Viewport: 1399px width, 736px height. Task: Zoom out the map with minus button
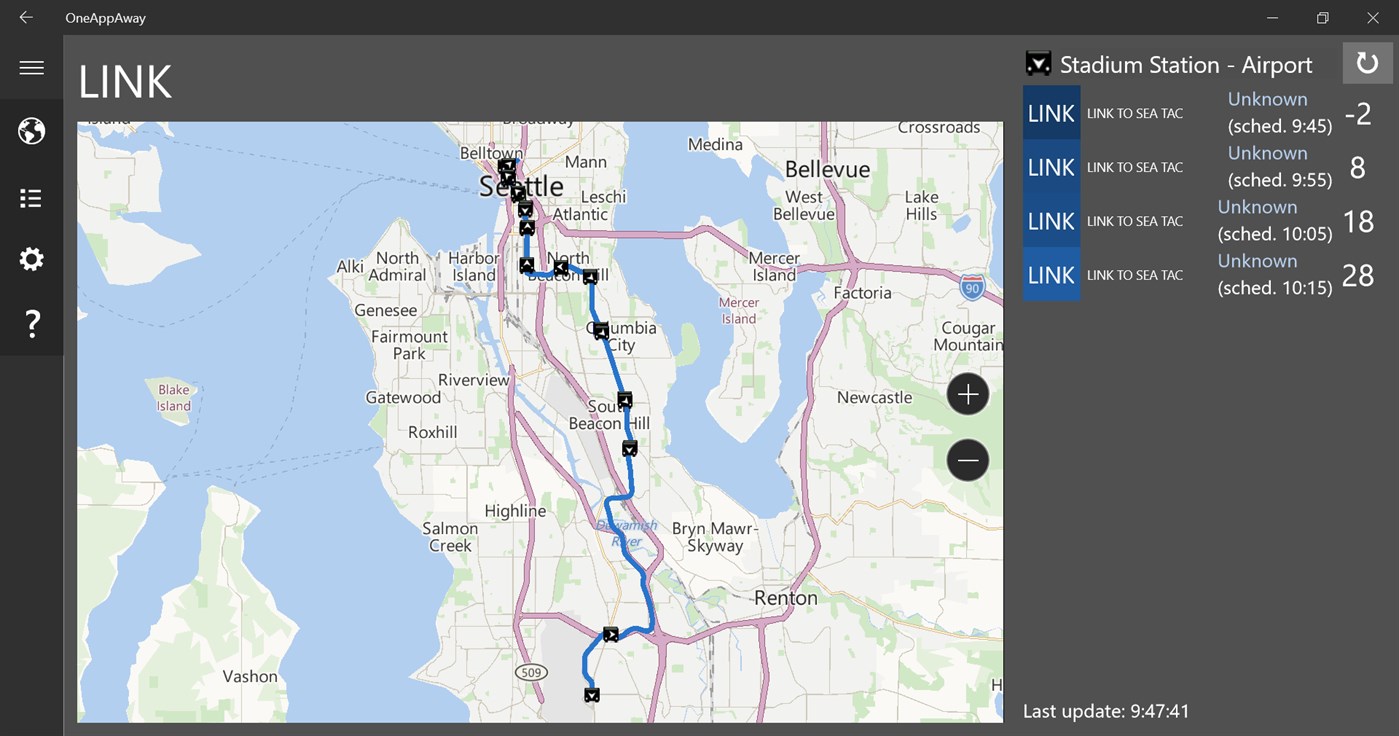967,460
